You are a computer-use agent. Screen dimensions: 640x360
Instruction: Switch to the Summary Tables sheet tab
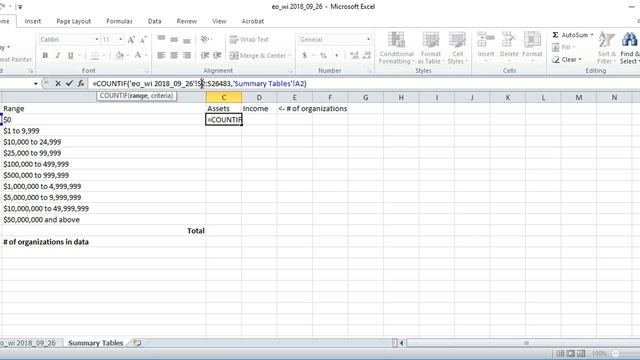click(96, 343)
